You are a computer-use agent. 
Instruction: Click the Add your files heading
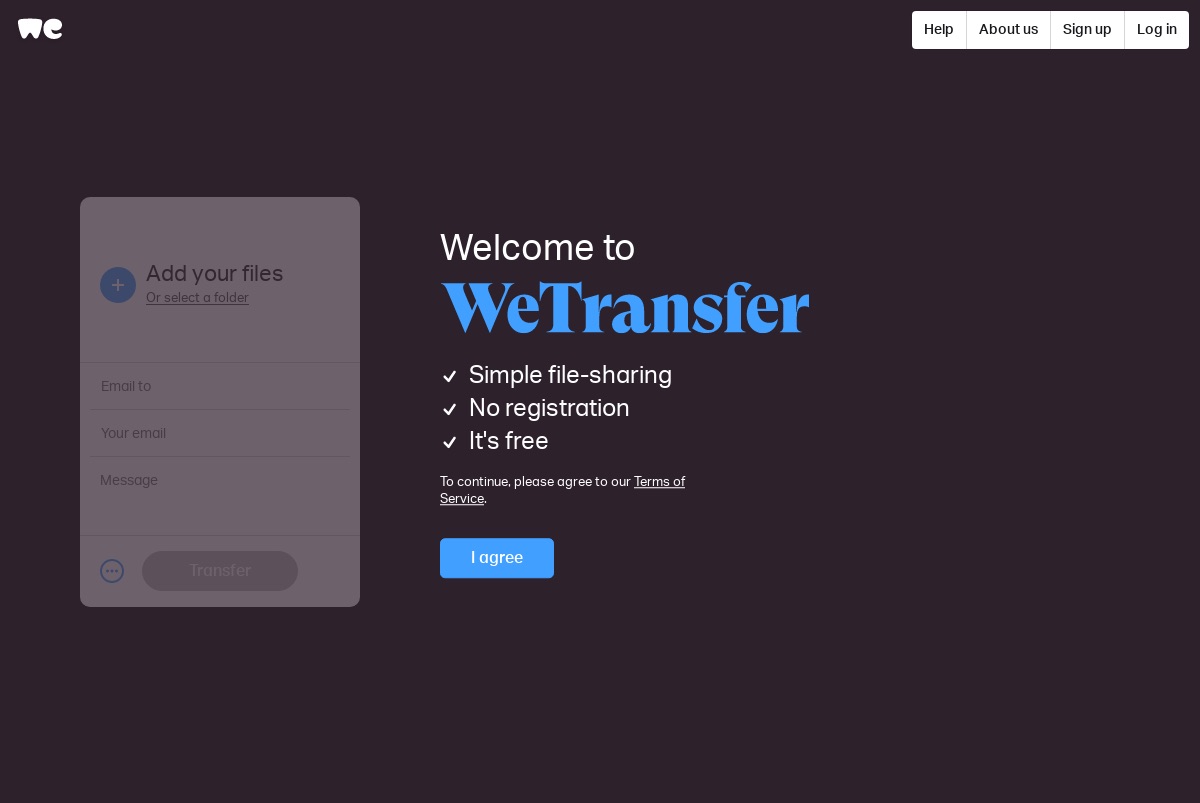(215, 274)
